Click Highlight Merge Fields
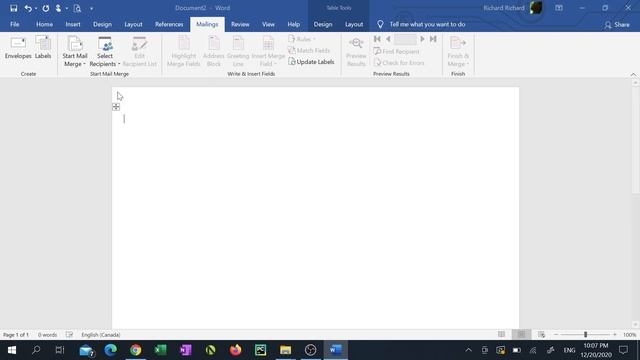This screenshot has width=640, height=360. (183, 52)
